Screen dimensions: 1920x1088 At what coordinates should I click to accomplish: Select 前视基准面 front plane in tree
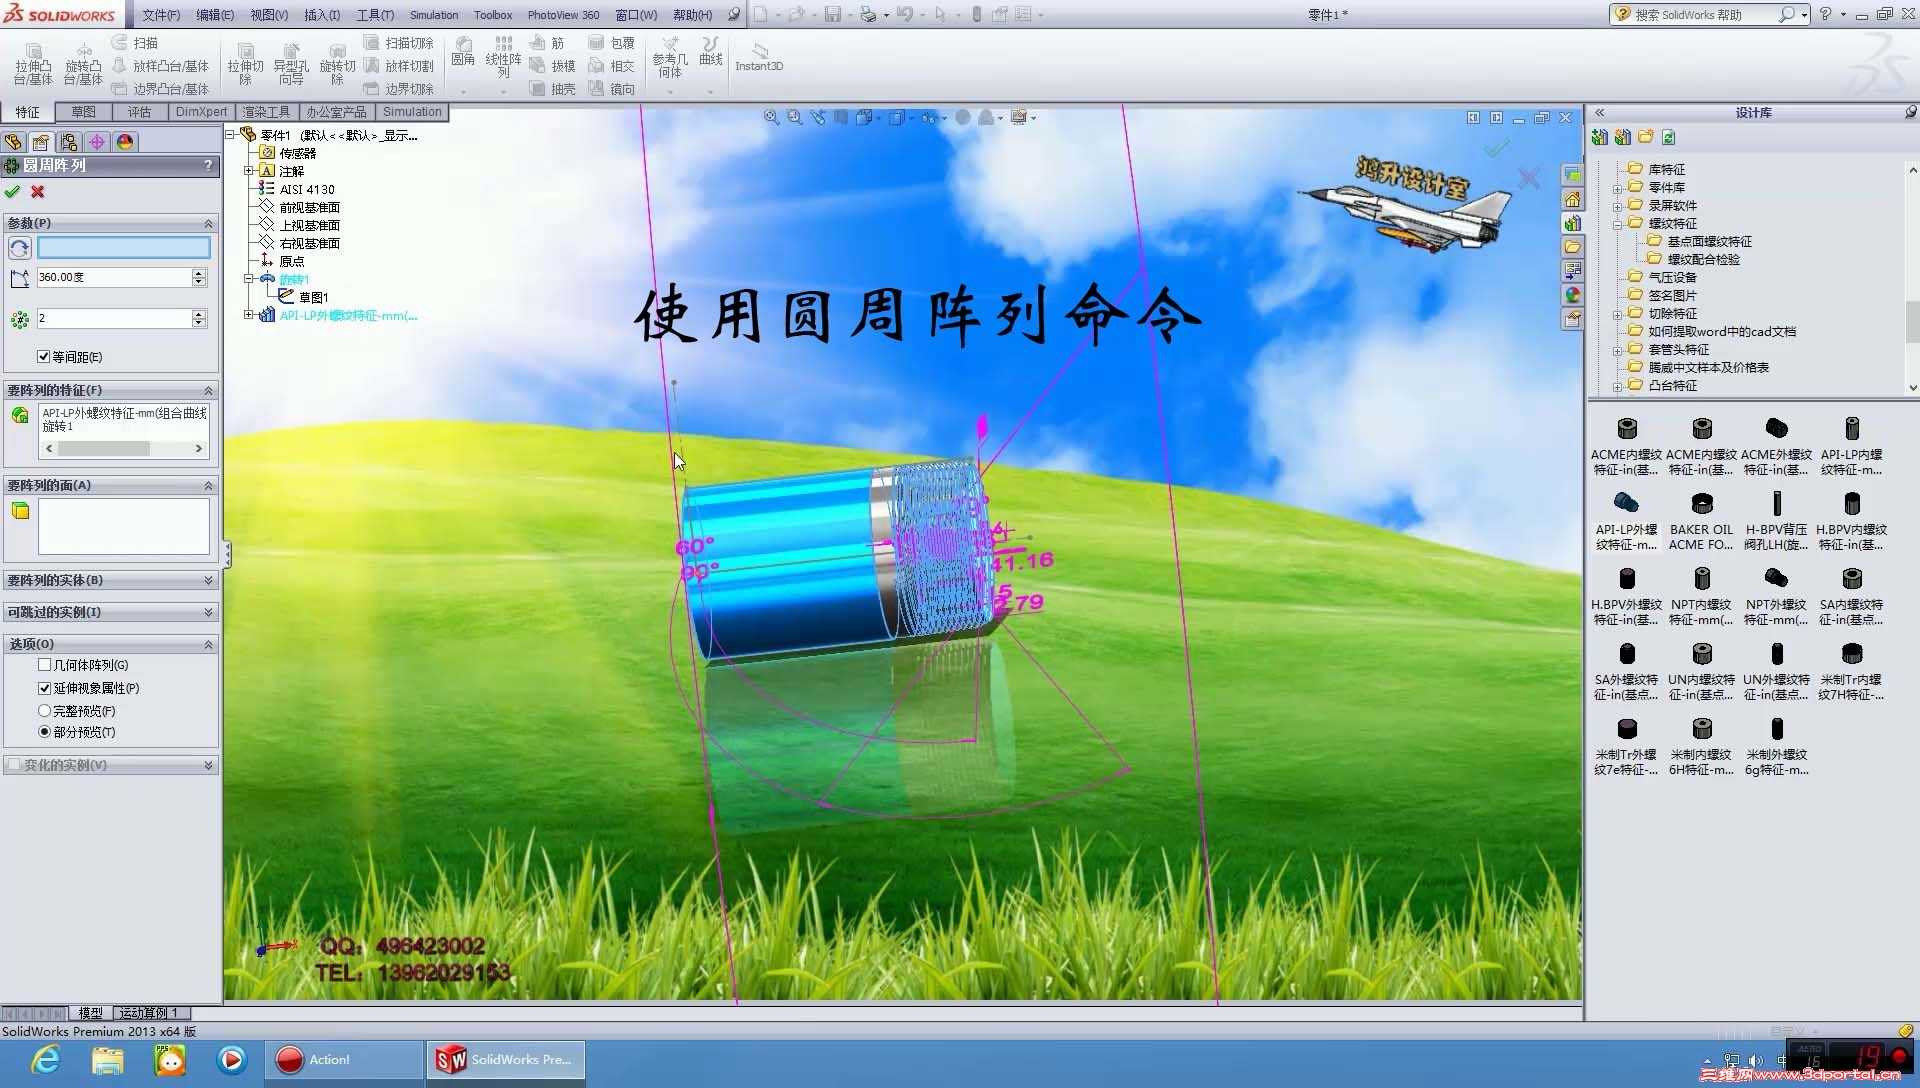pyautogui.click(x=309, y=207)
